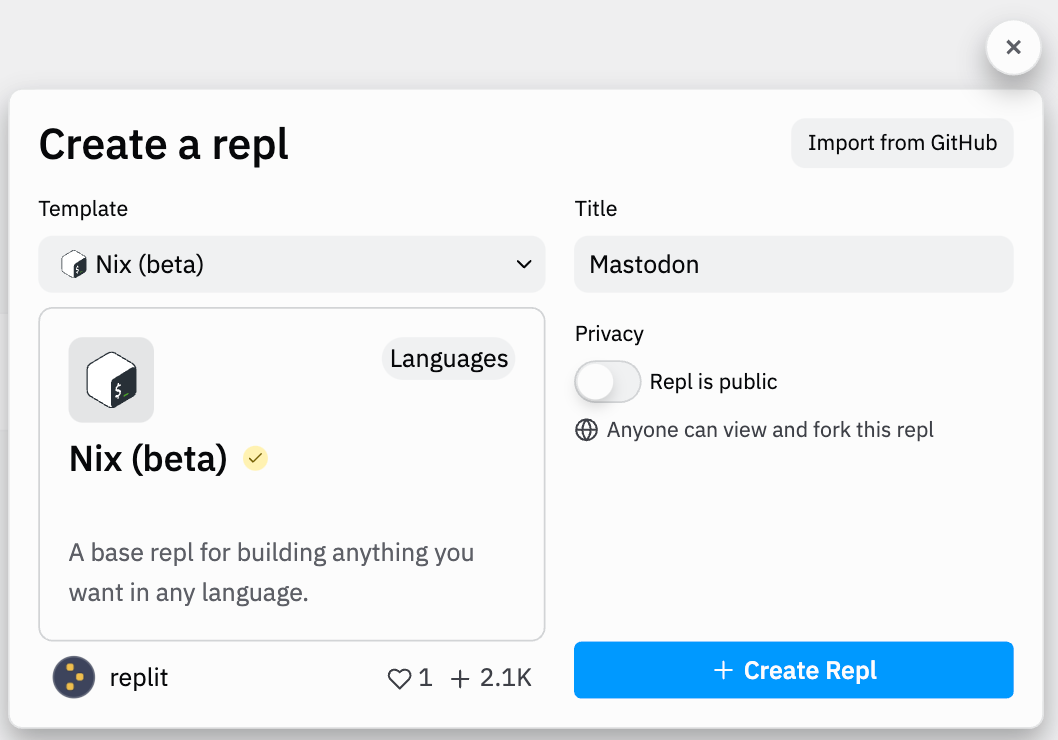Screen dimensions: 1058x740
Task: Click the 2.1K forks count
Action: [506, 679]
